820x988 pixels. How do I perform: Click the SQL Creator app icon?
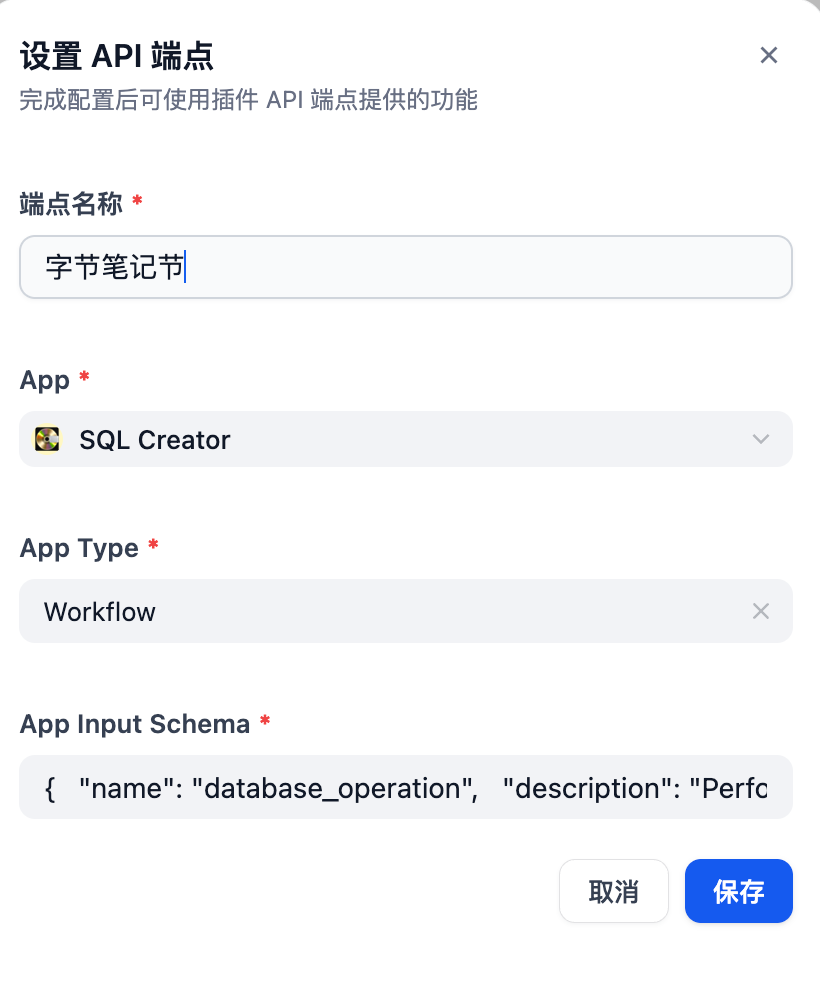(47, 439)
